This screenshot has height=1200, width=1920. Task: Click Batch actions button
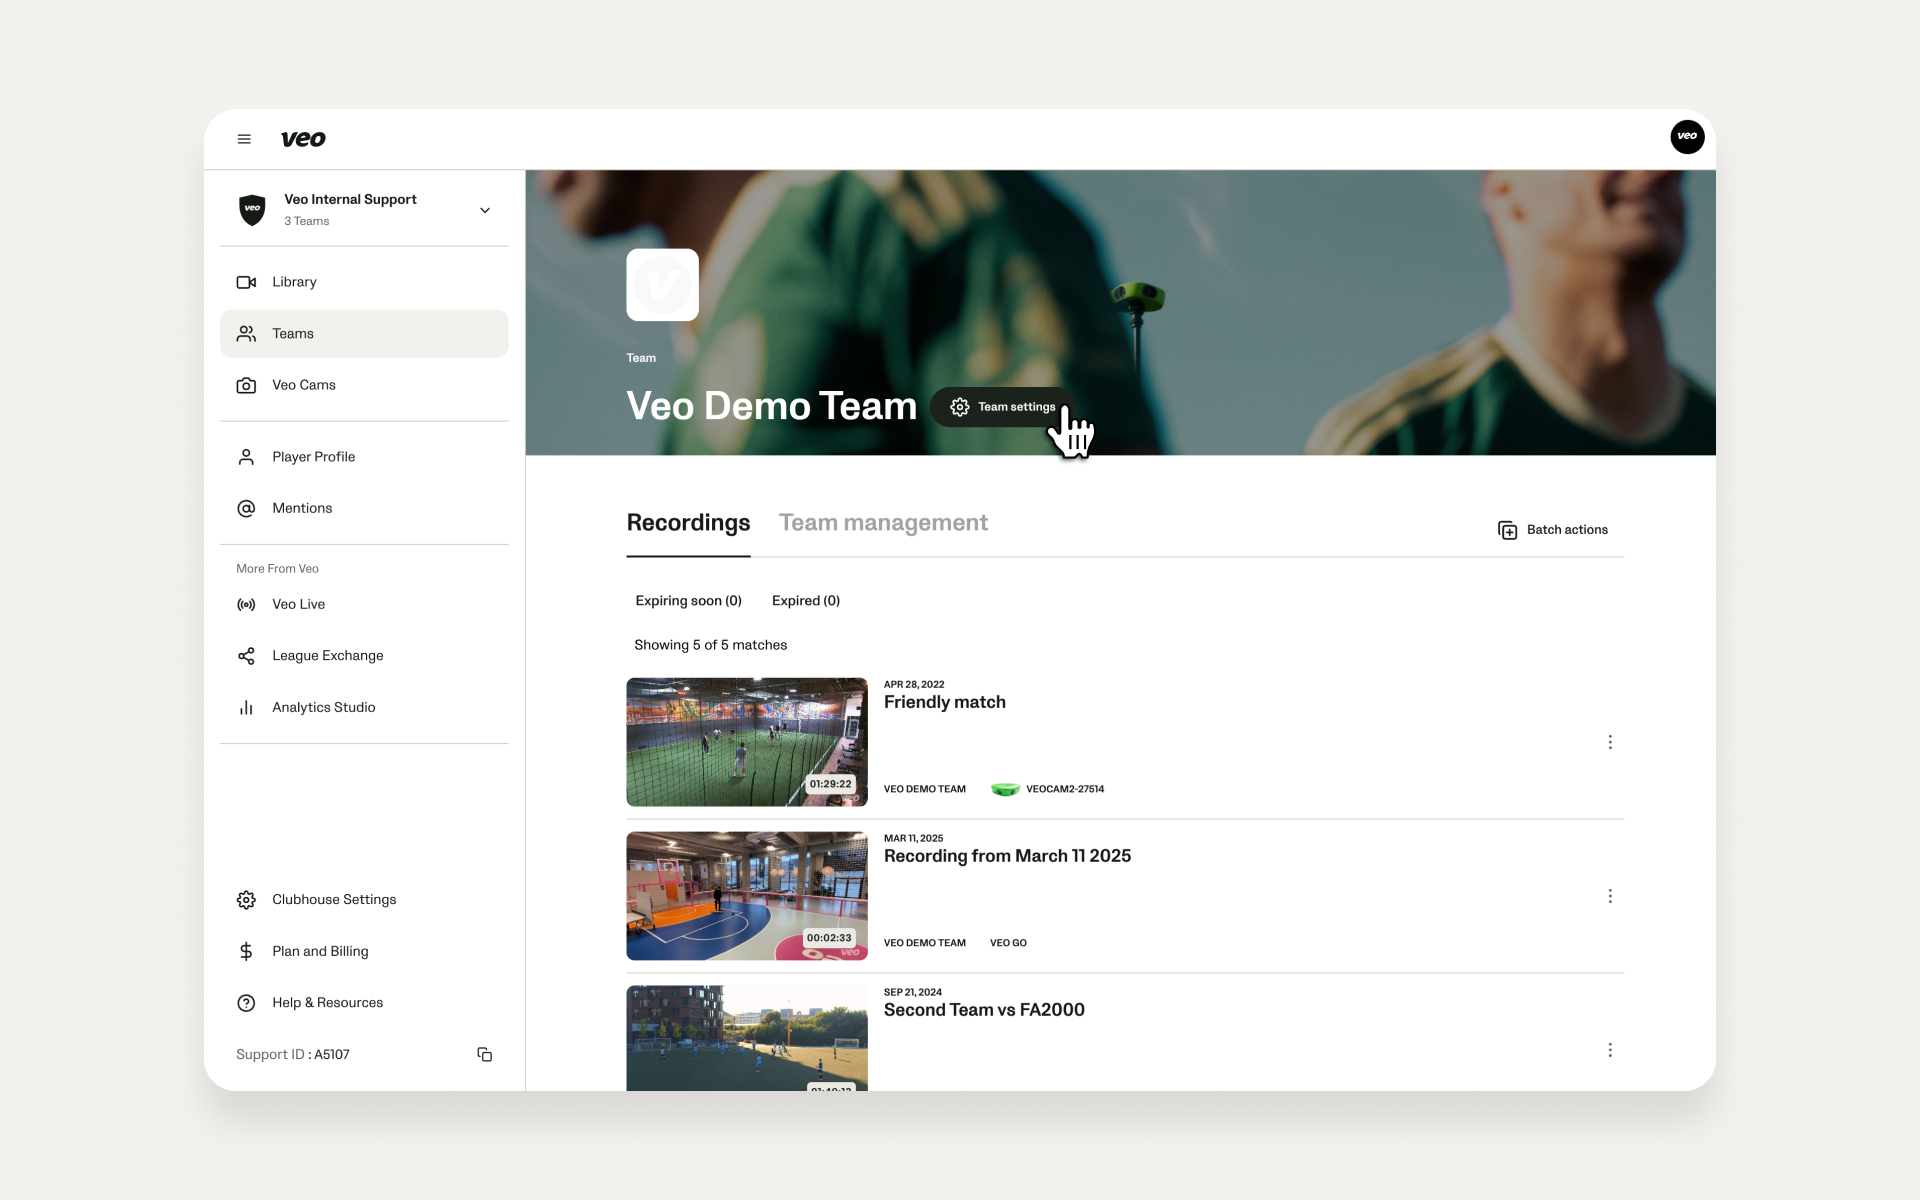point(1553,530)
